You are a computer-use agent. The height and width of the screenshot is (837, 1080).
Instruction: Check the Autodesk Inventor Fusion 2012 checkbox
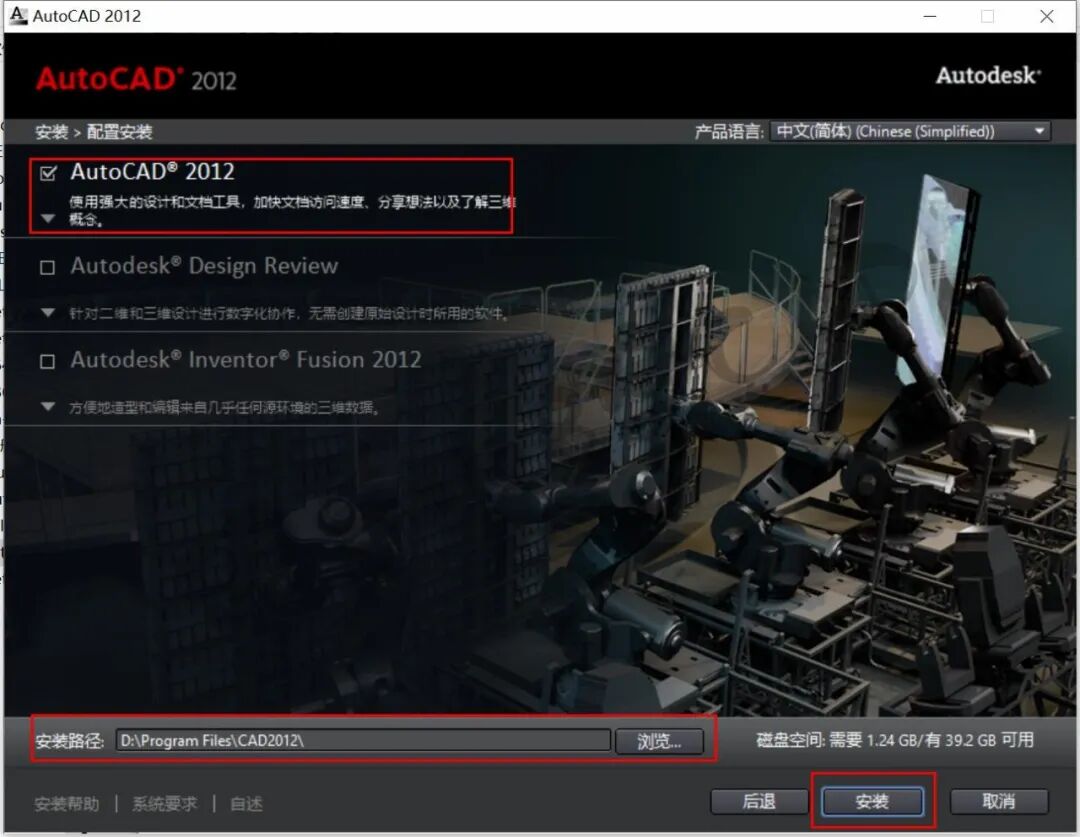point(48,361)
